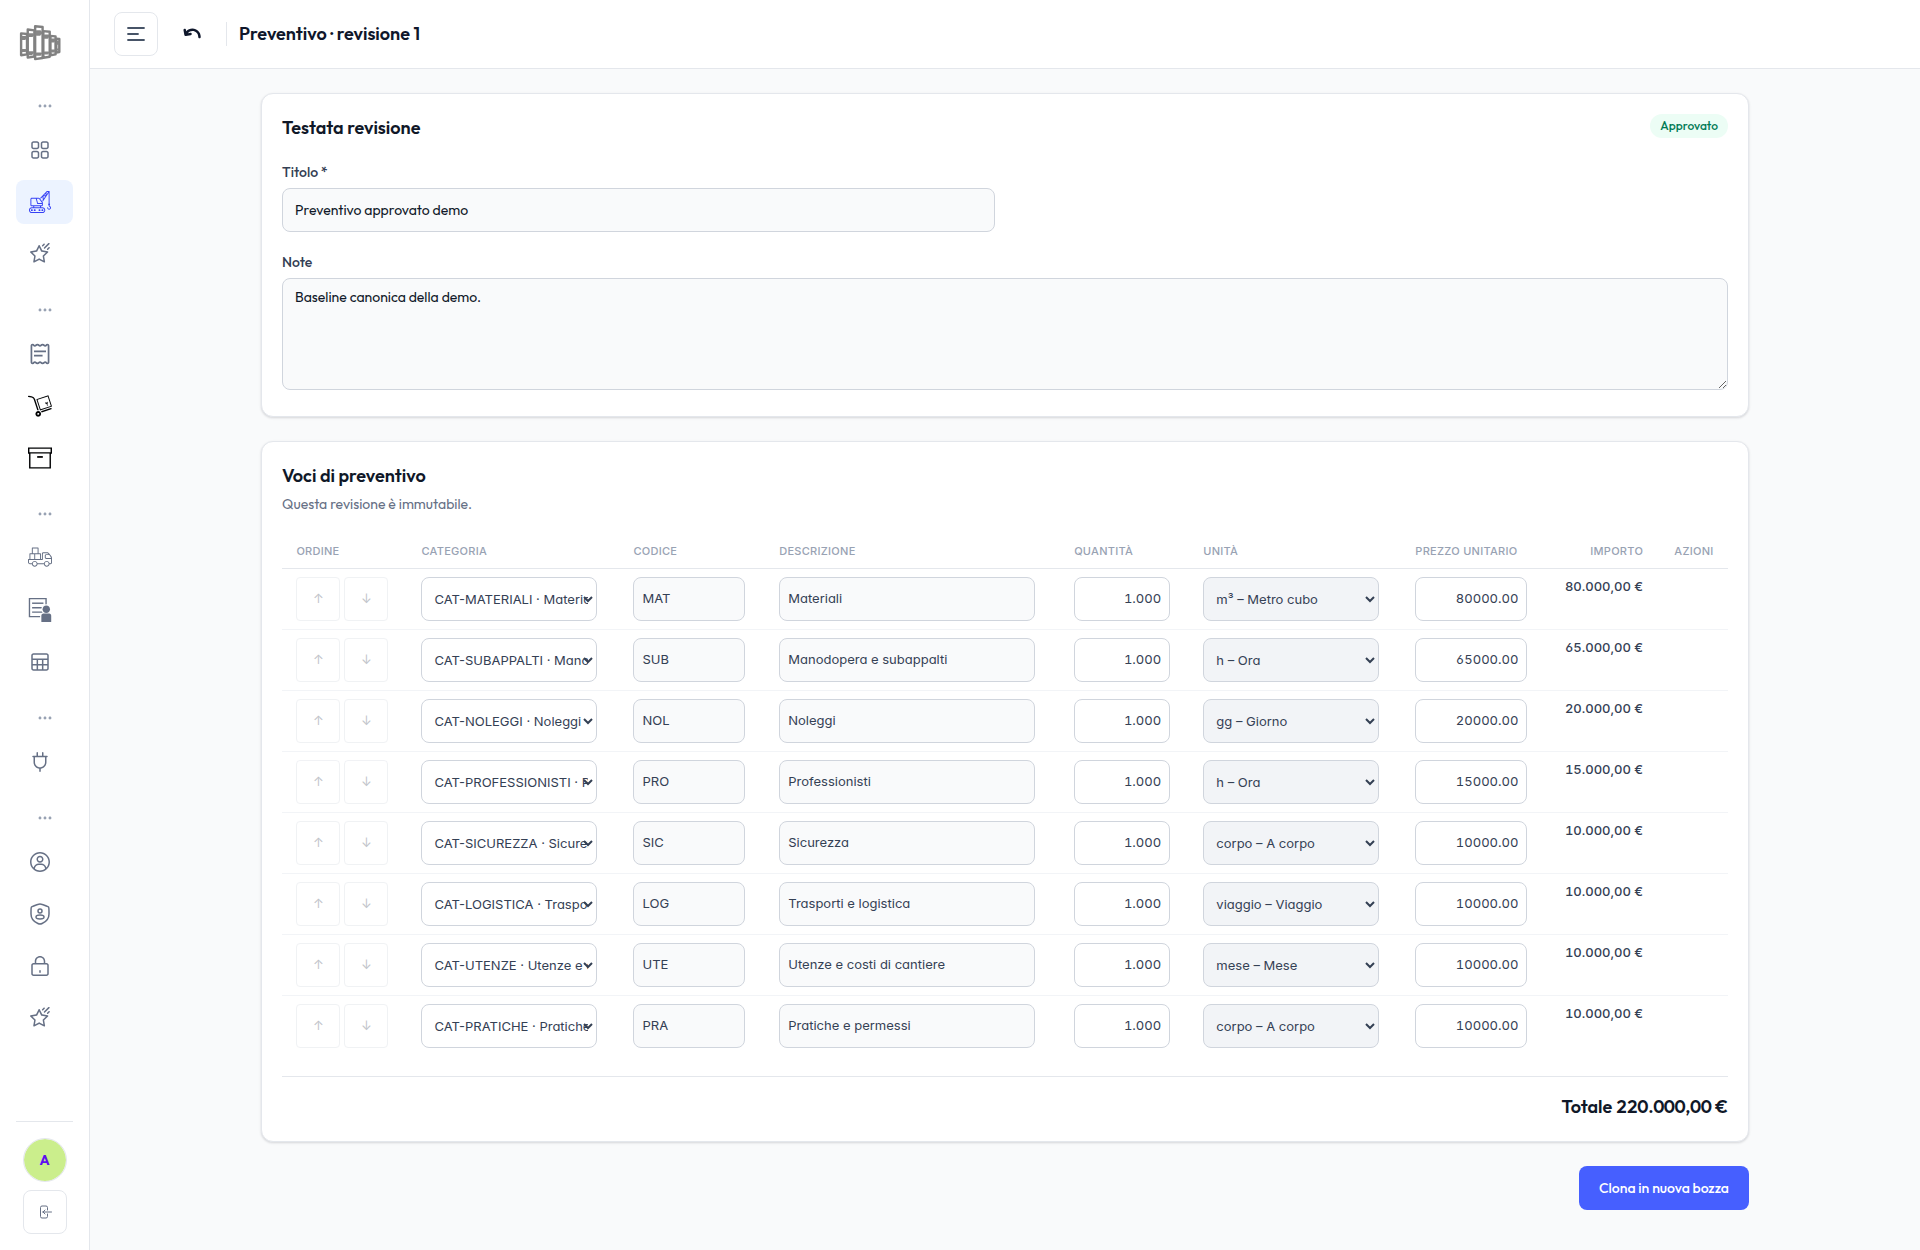The height and width of the screenshot is (1250, 1920).
Task: Click the app logo in the sidebar
Action: click(x=40, y=43)
